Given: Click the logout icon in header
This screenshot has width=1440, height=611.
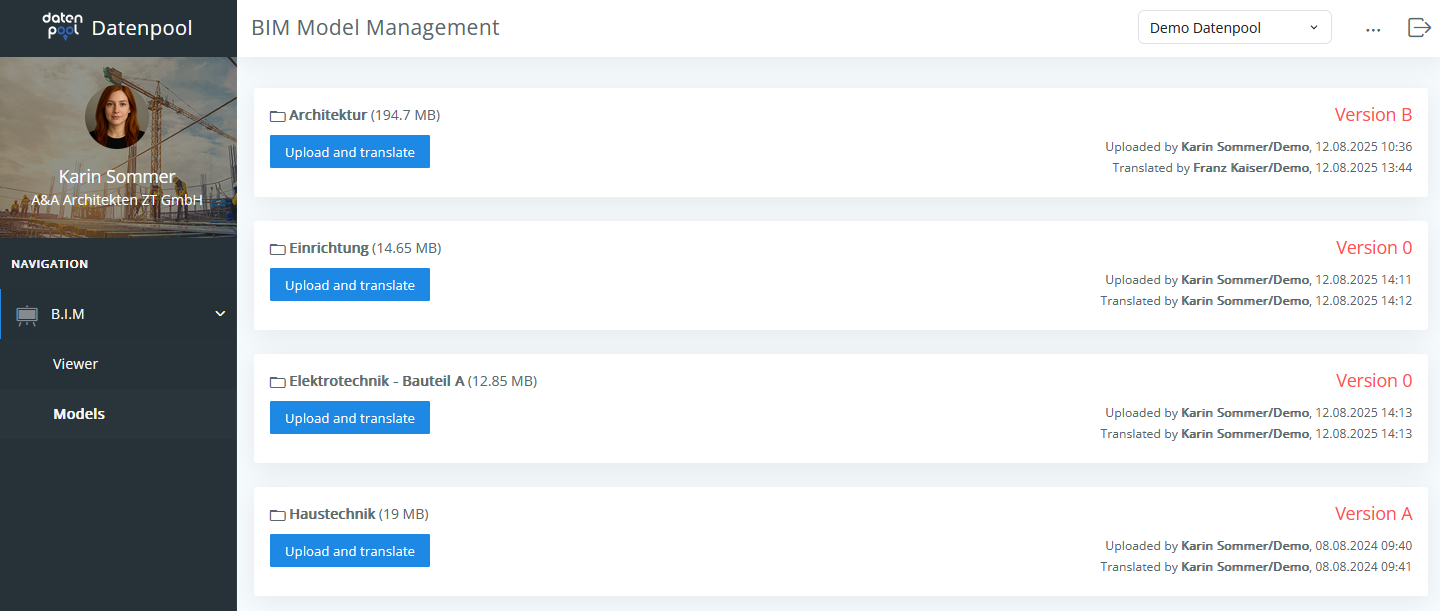Looking at the screenshot, I should (1419, 28).
